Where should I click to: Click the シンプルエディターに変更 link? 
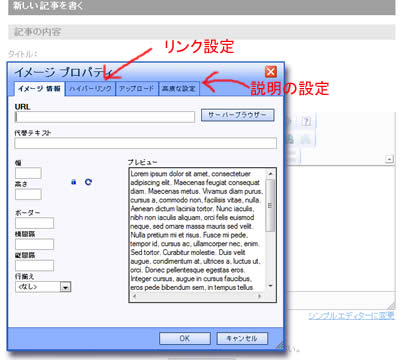tap(351, 315)
